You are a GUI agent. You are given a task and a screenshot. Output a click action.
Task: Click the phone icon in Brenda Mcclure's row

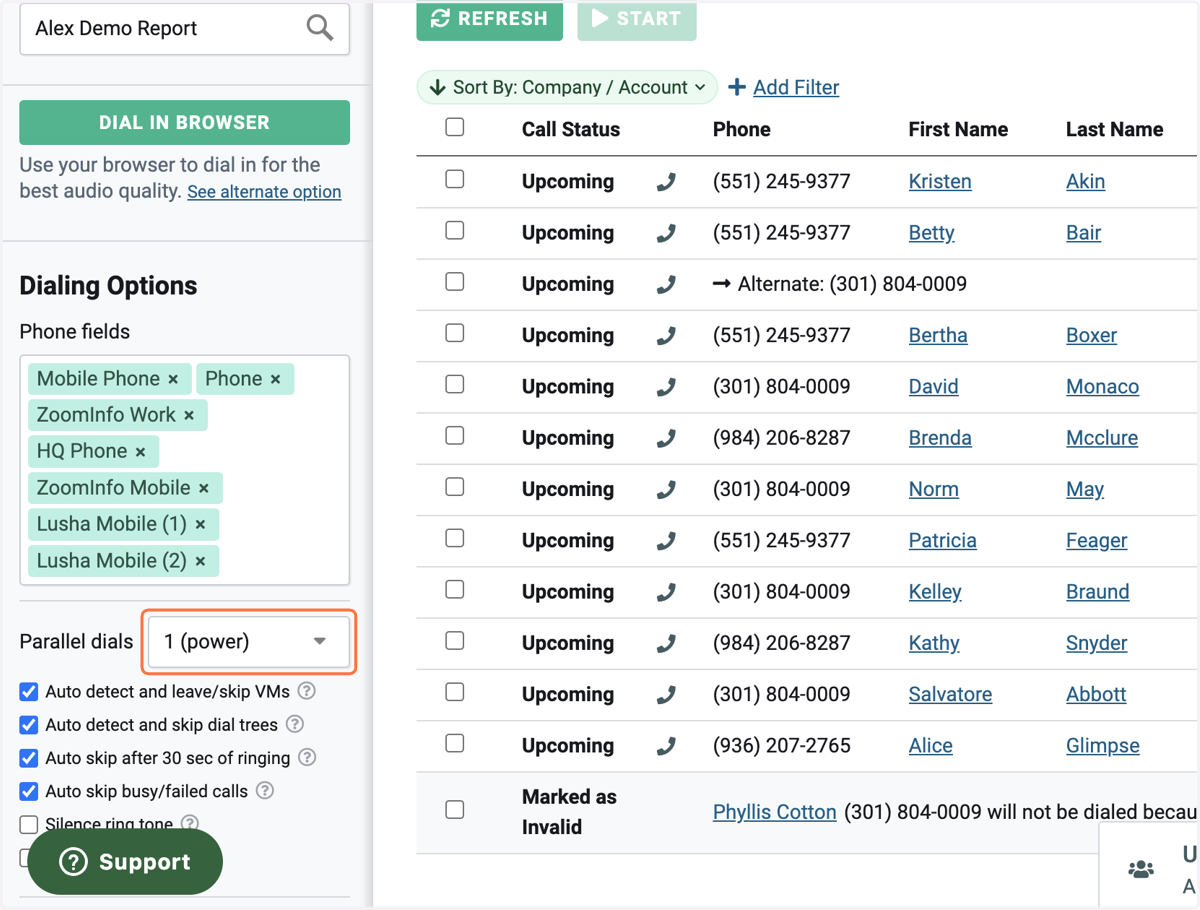coord(666,438)
